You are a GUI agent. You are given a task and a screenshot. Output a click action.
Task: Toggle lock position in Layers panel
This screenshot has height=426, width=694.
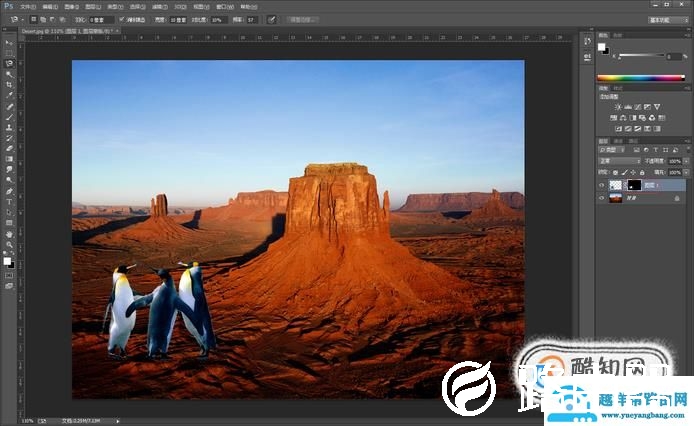(633, 172)
